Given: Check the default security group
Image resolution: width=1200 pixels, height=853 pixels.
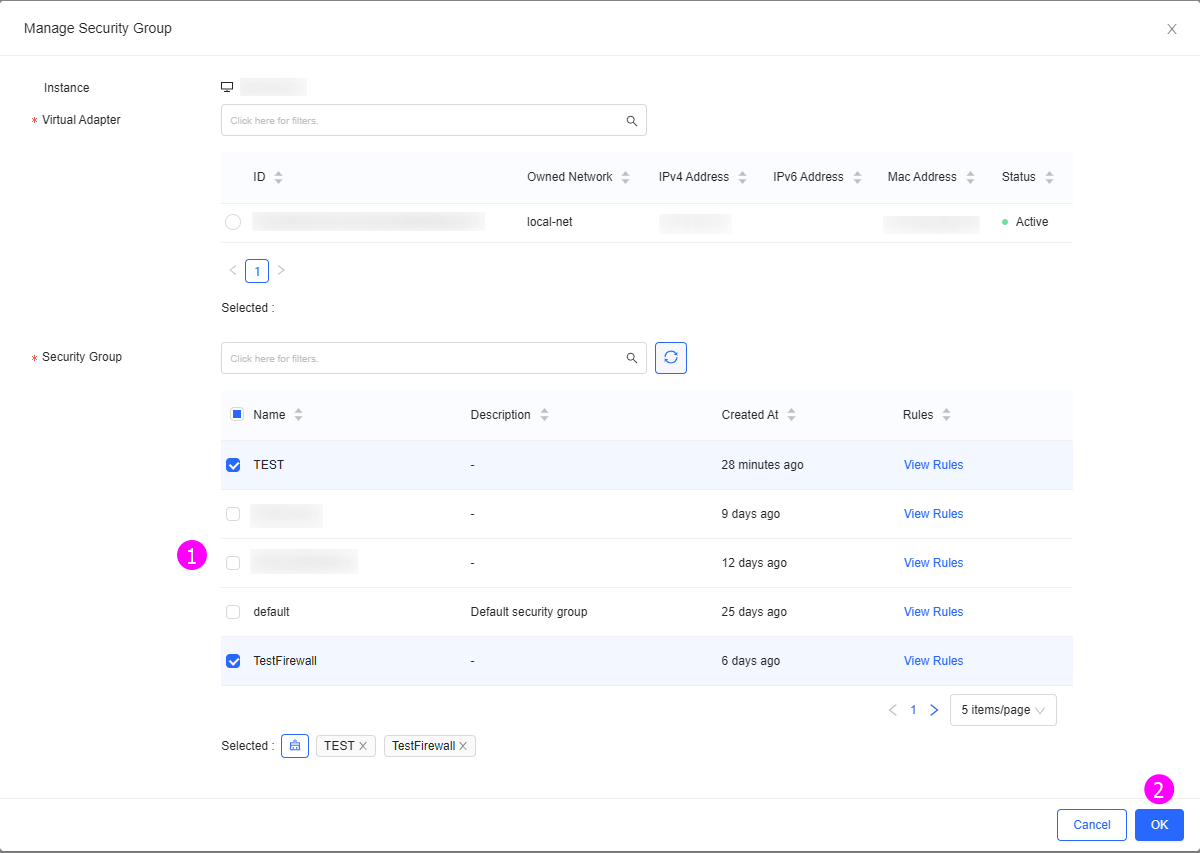Looking at the screenshot, I should coord(233,612).
